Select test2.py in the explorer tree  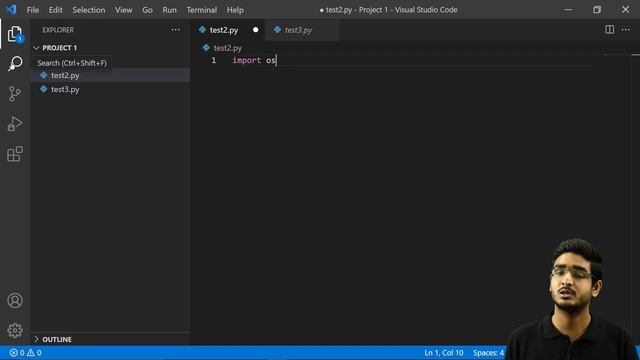click(x=110, y=75)
